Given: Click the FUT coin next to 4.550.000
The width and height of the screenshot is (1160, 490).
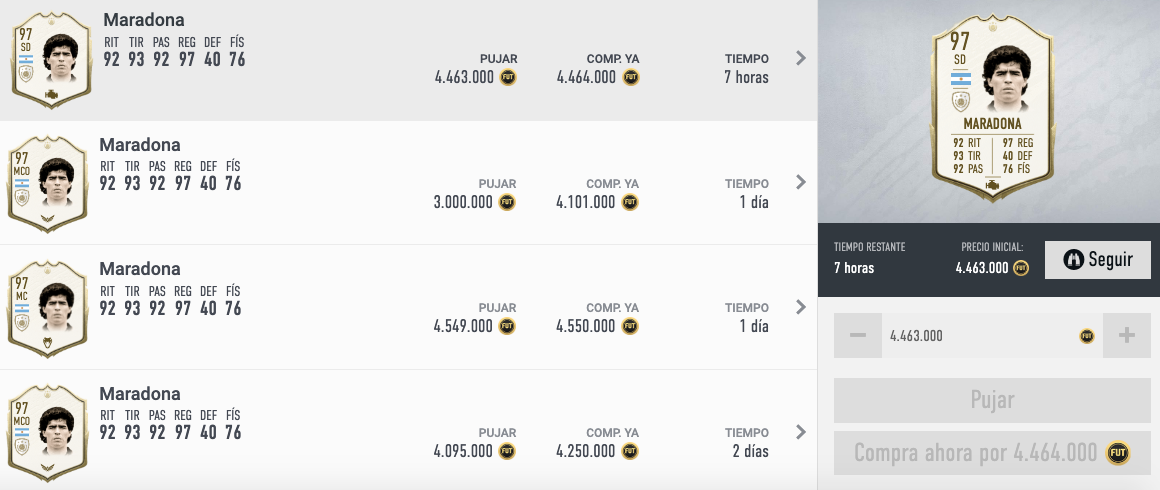Looking at the screenshot, I should 630,326.
